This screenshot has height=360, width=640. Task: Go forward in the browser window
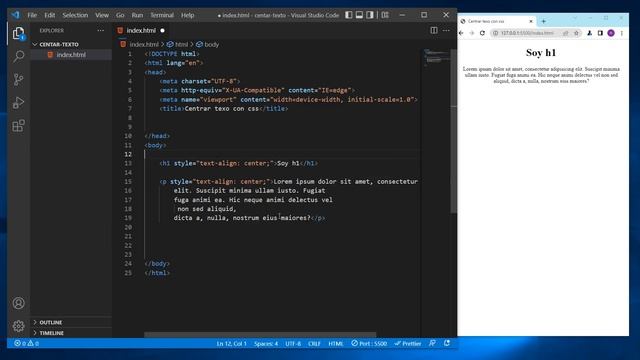tap(472, 33)
